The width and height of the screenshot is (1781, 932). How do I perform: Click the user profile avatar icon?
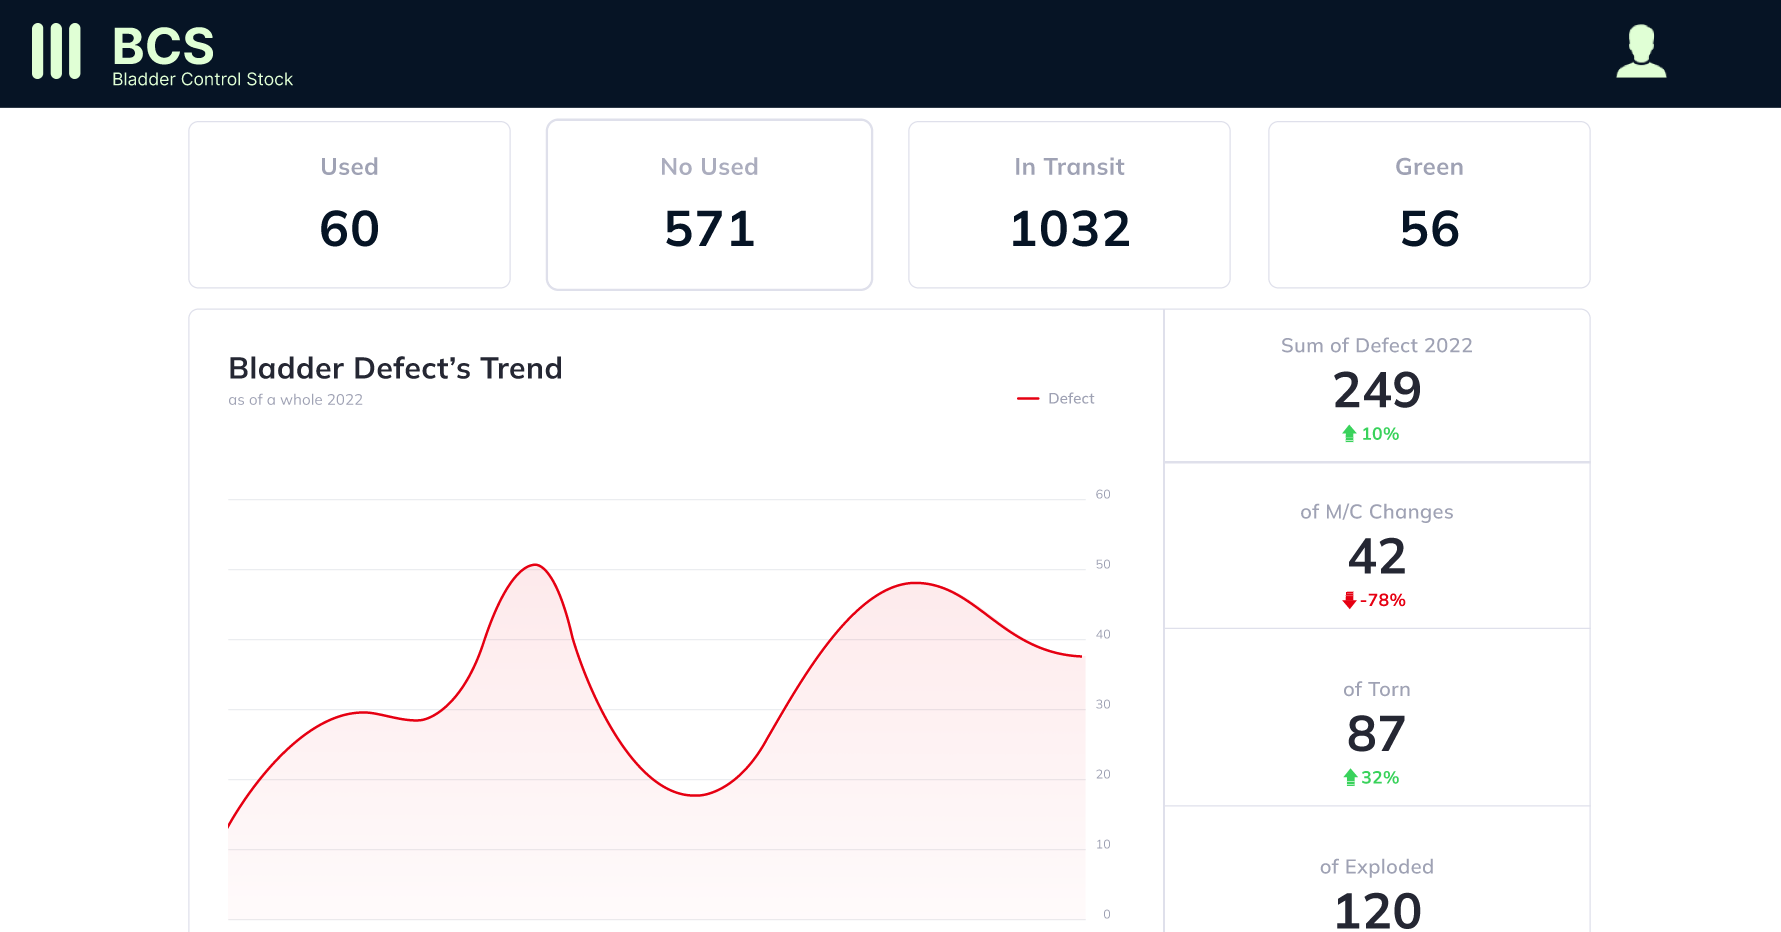coord(1641,51)
